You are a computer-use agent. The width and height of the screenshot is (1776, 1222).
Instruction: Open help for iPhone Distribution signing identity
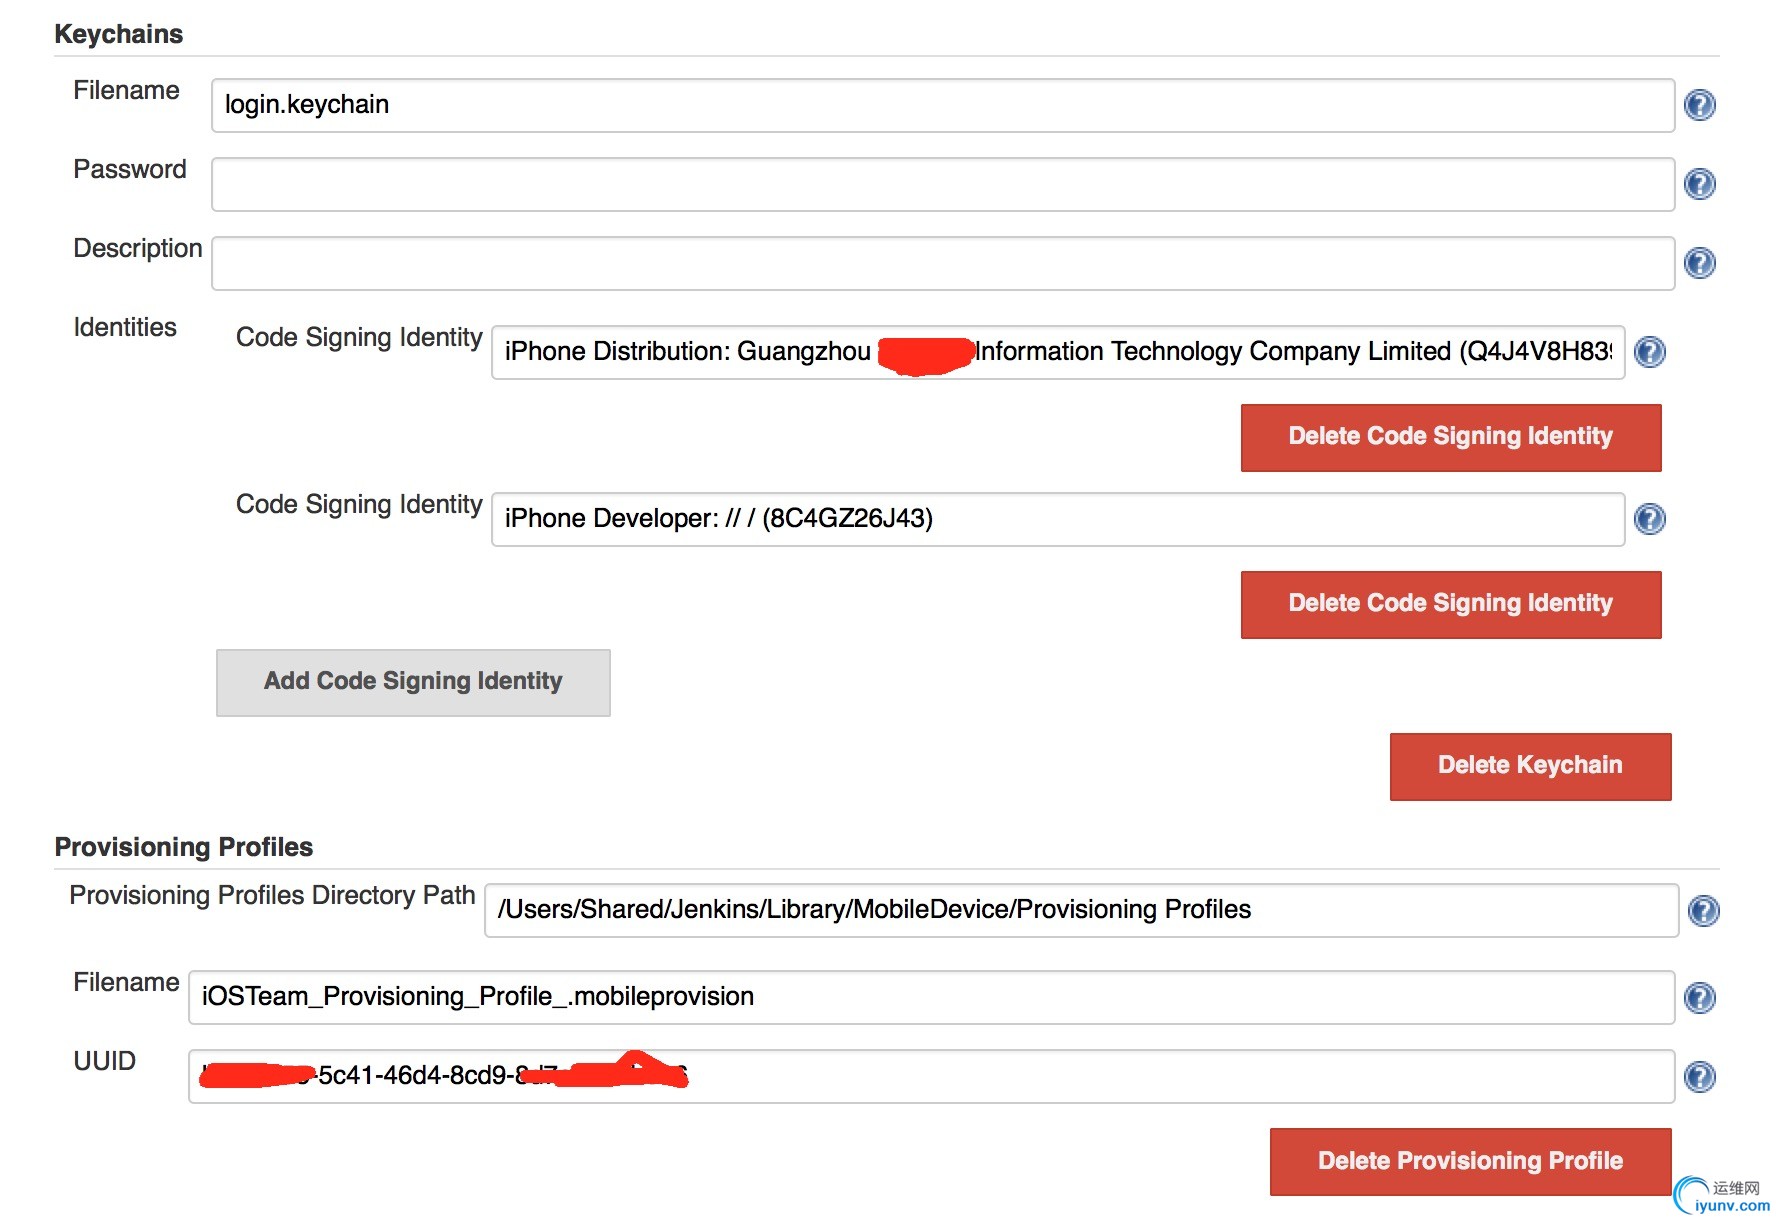[x=1650, y=352]
